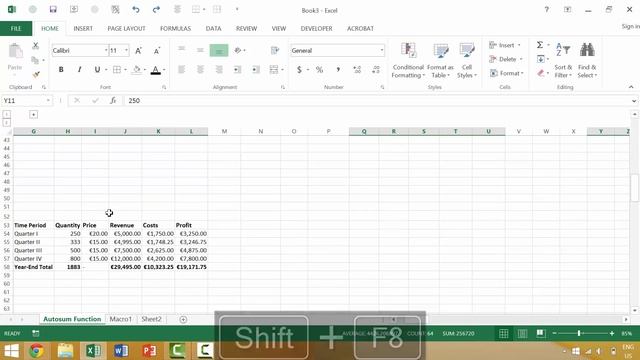Image resolution: width=640 pixels, height=360 pixels.
Task: Toggle Bottom Align vertical alignment
Action: [219, 50]
